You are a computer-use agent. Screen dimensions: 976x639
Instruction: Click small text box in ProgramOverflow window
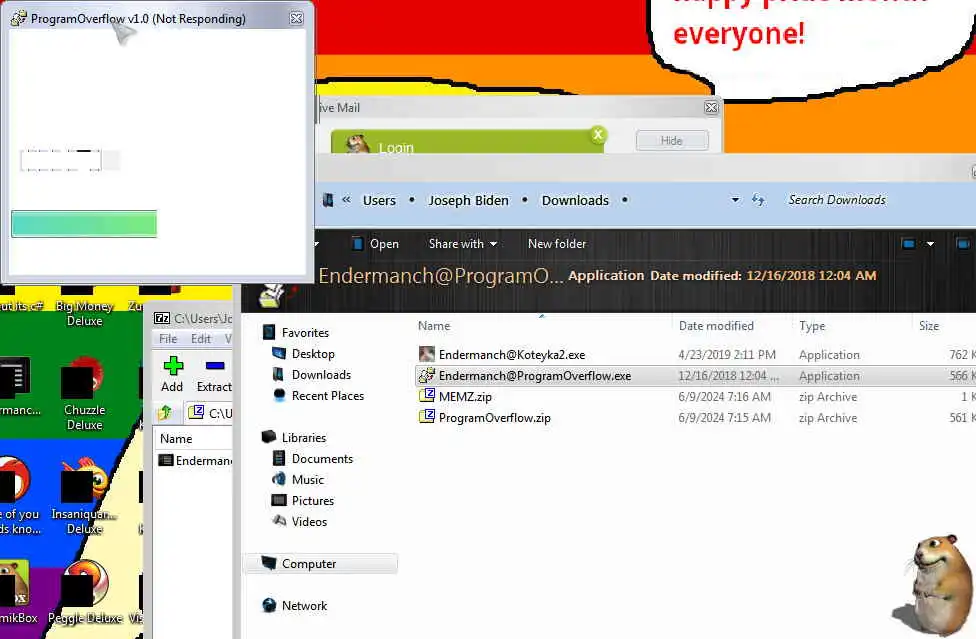click(x=61, y=160)
